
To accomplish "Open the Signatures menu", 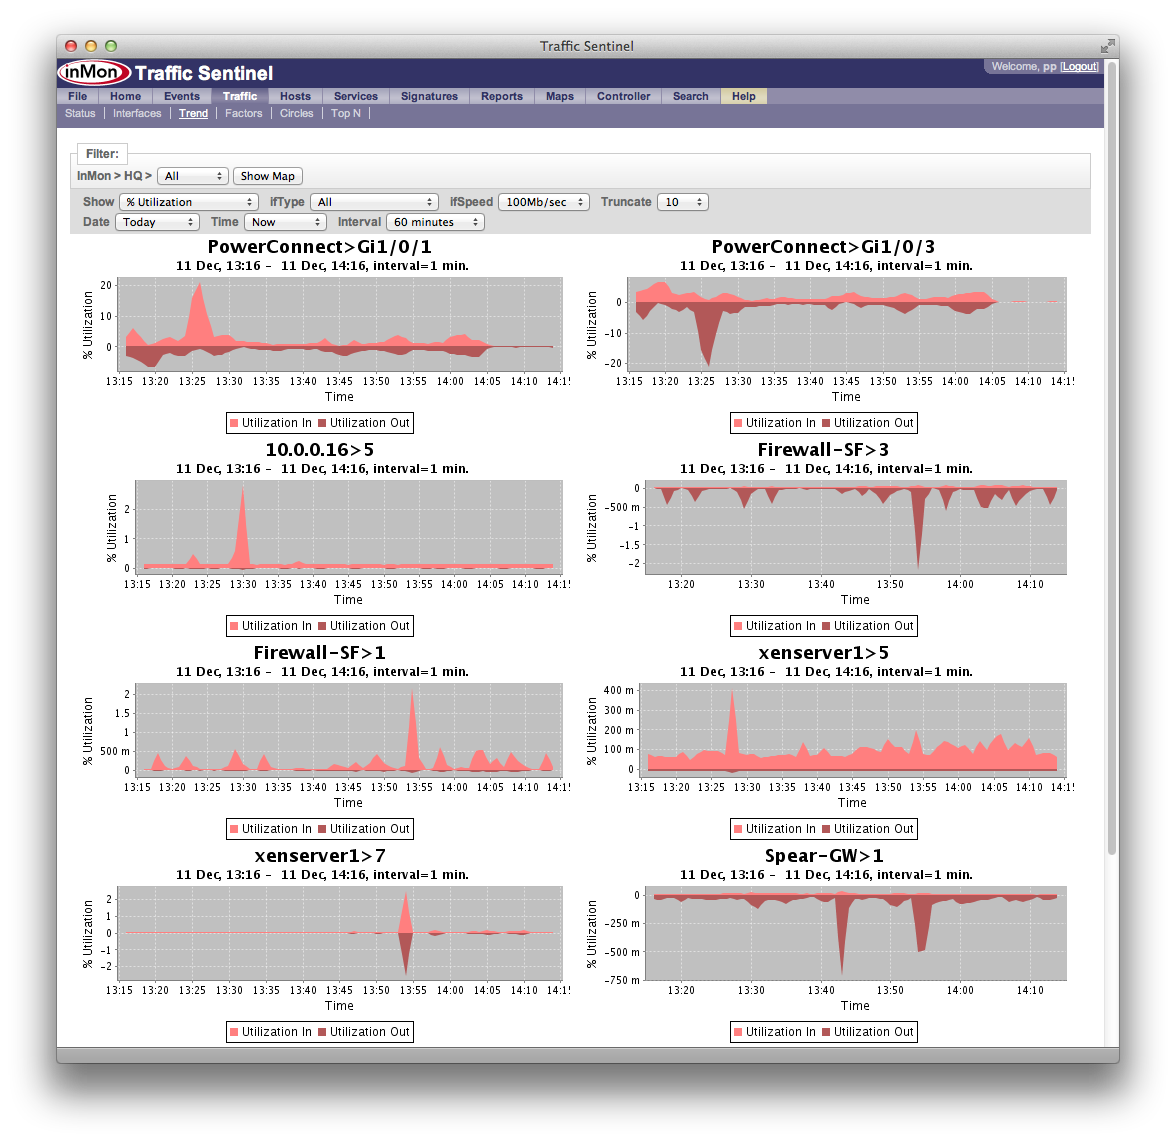I will tap(429, 96).
